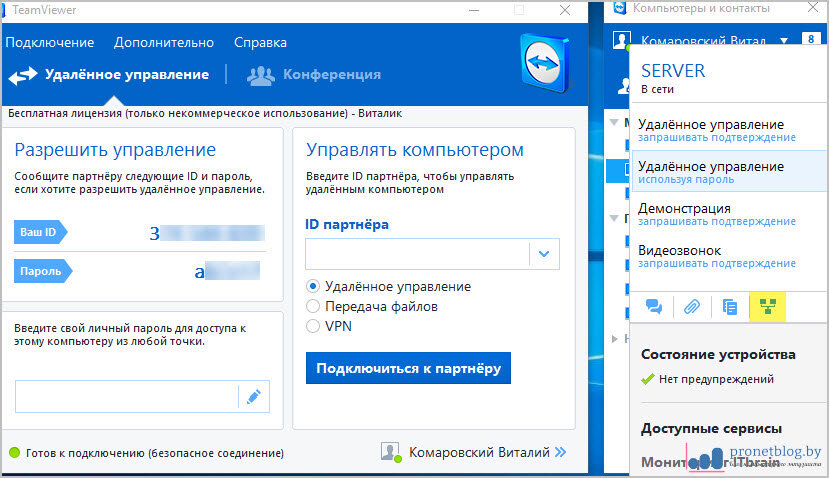The width and height of the screenshot is (829, 478).
Task: Click the people icon of Конференция tab
Action: click(261, 76)
